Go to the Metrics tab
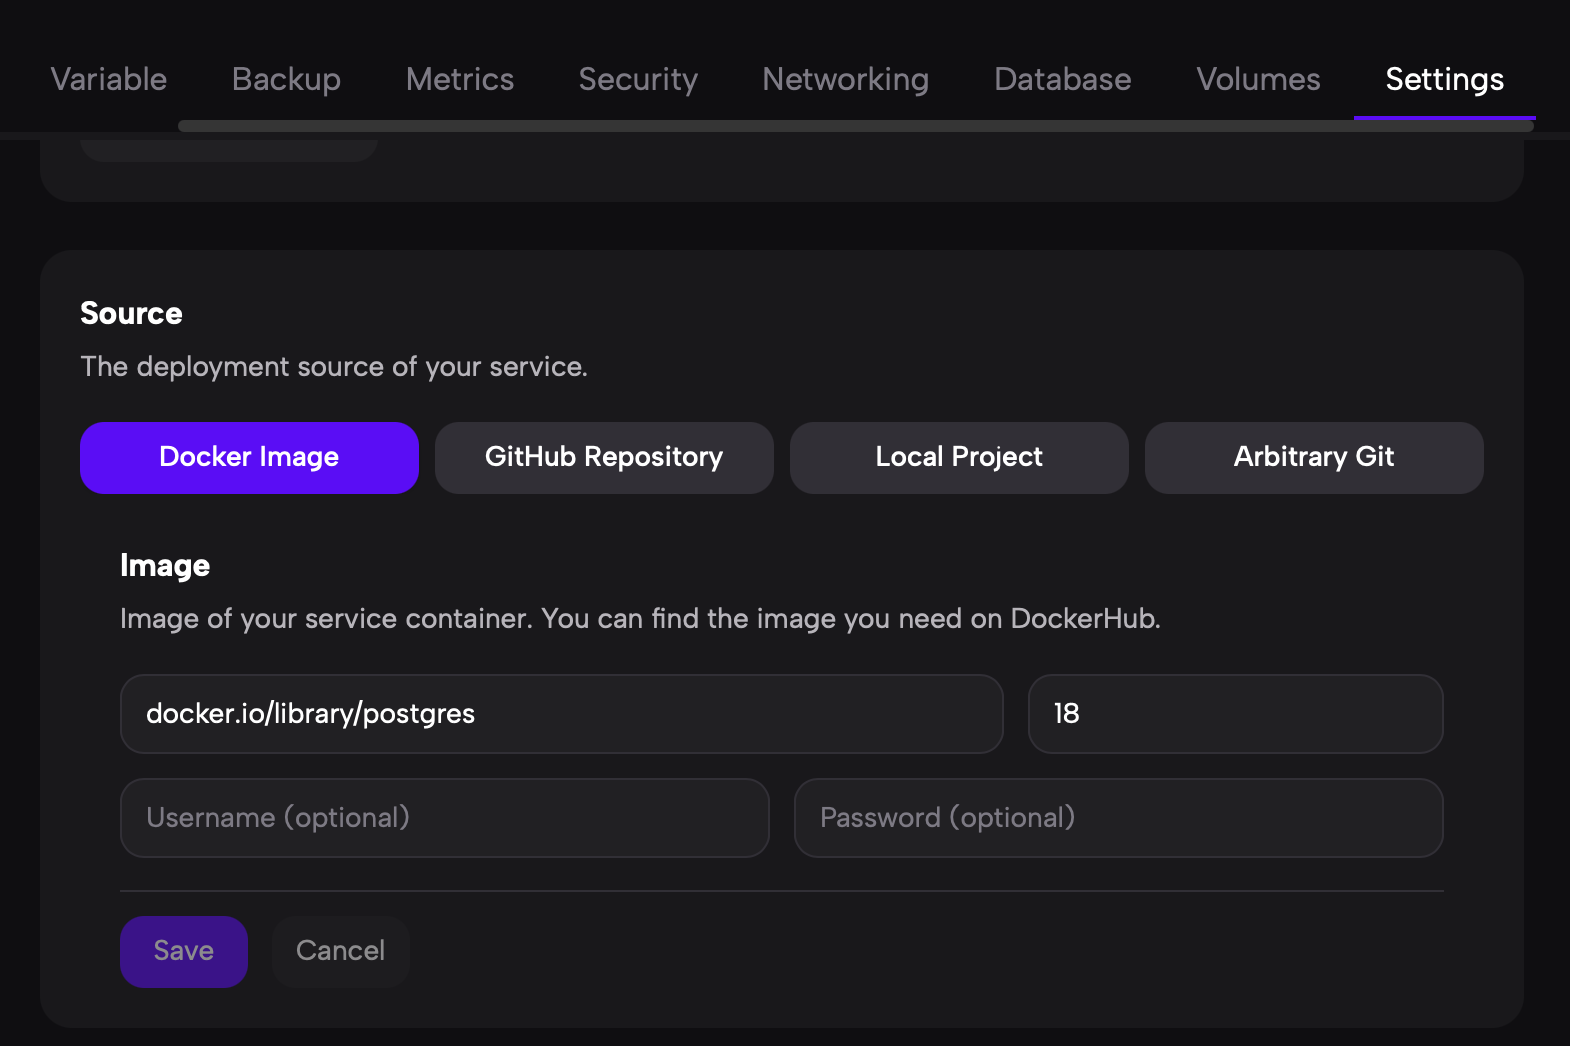1570x1046 pixels. click(x=460, y=79)
